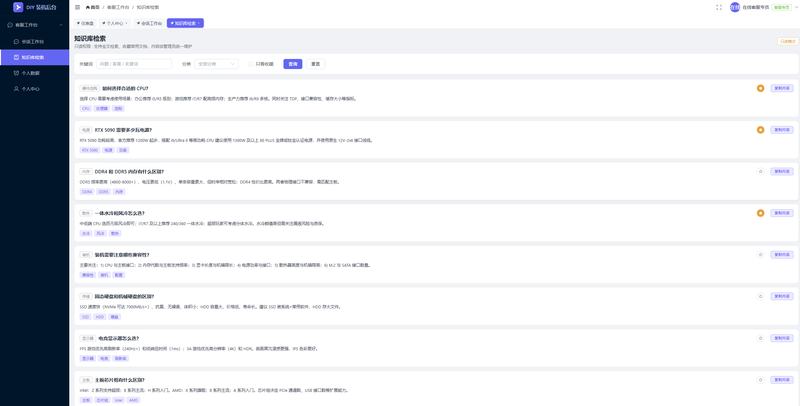Focus the 关键词 search input
The image size is (800, 406).
[134, 64]
